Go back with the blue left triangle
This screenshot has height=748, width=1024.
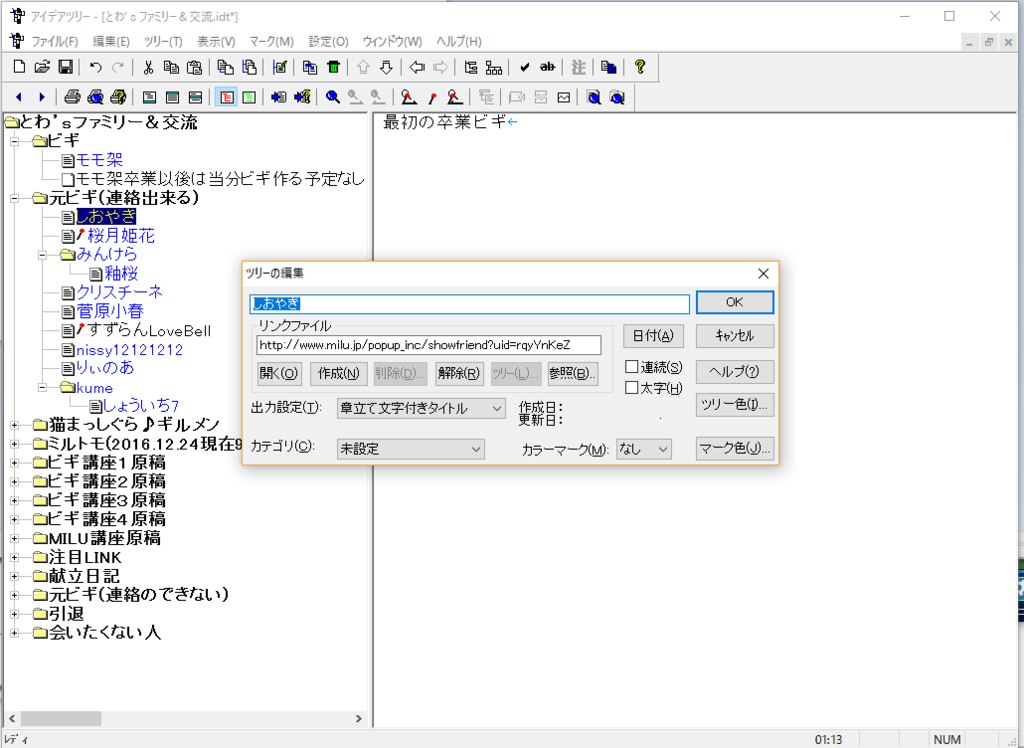tap(19, 97)
